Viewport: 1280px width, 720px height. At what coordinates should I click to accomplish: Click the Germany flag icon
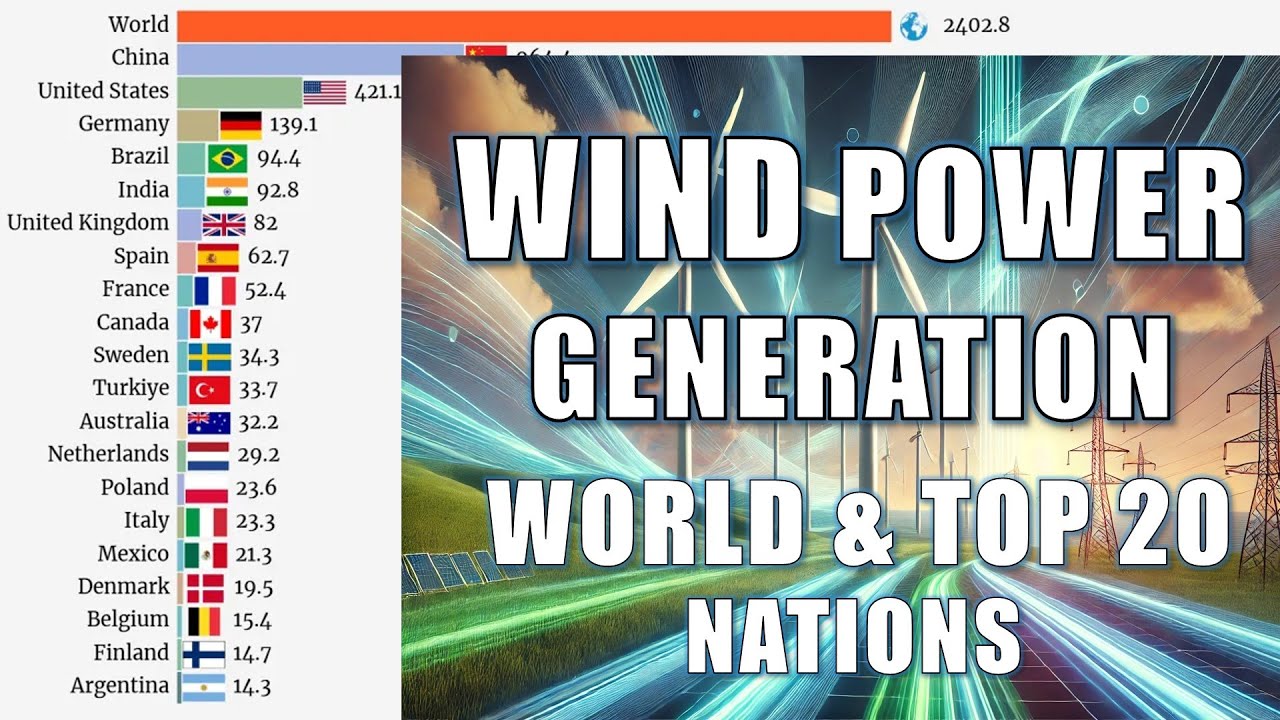click(240, 124)
